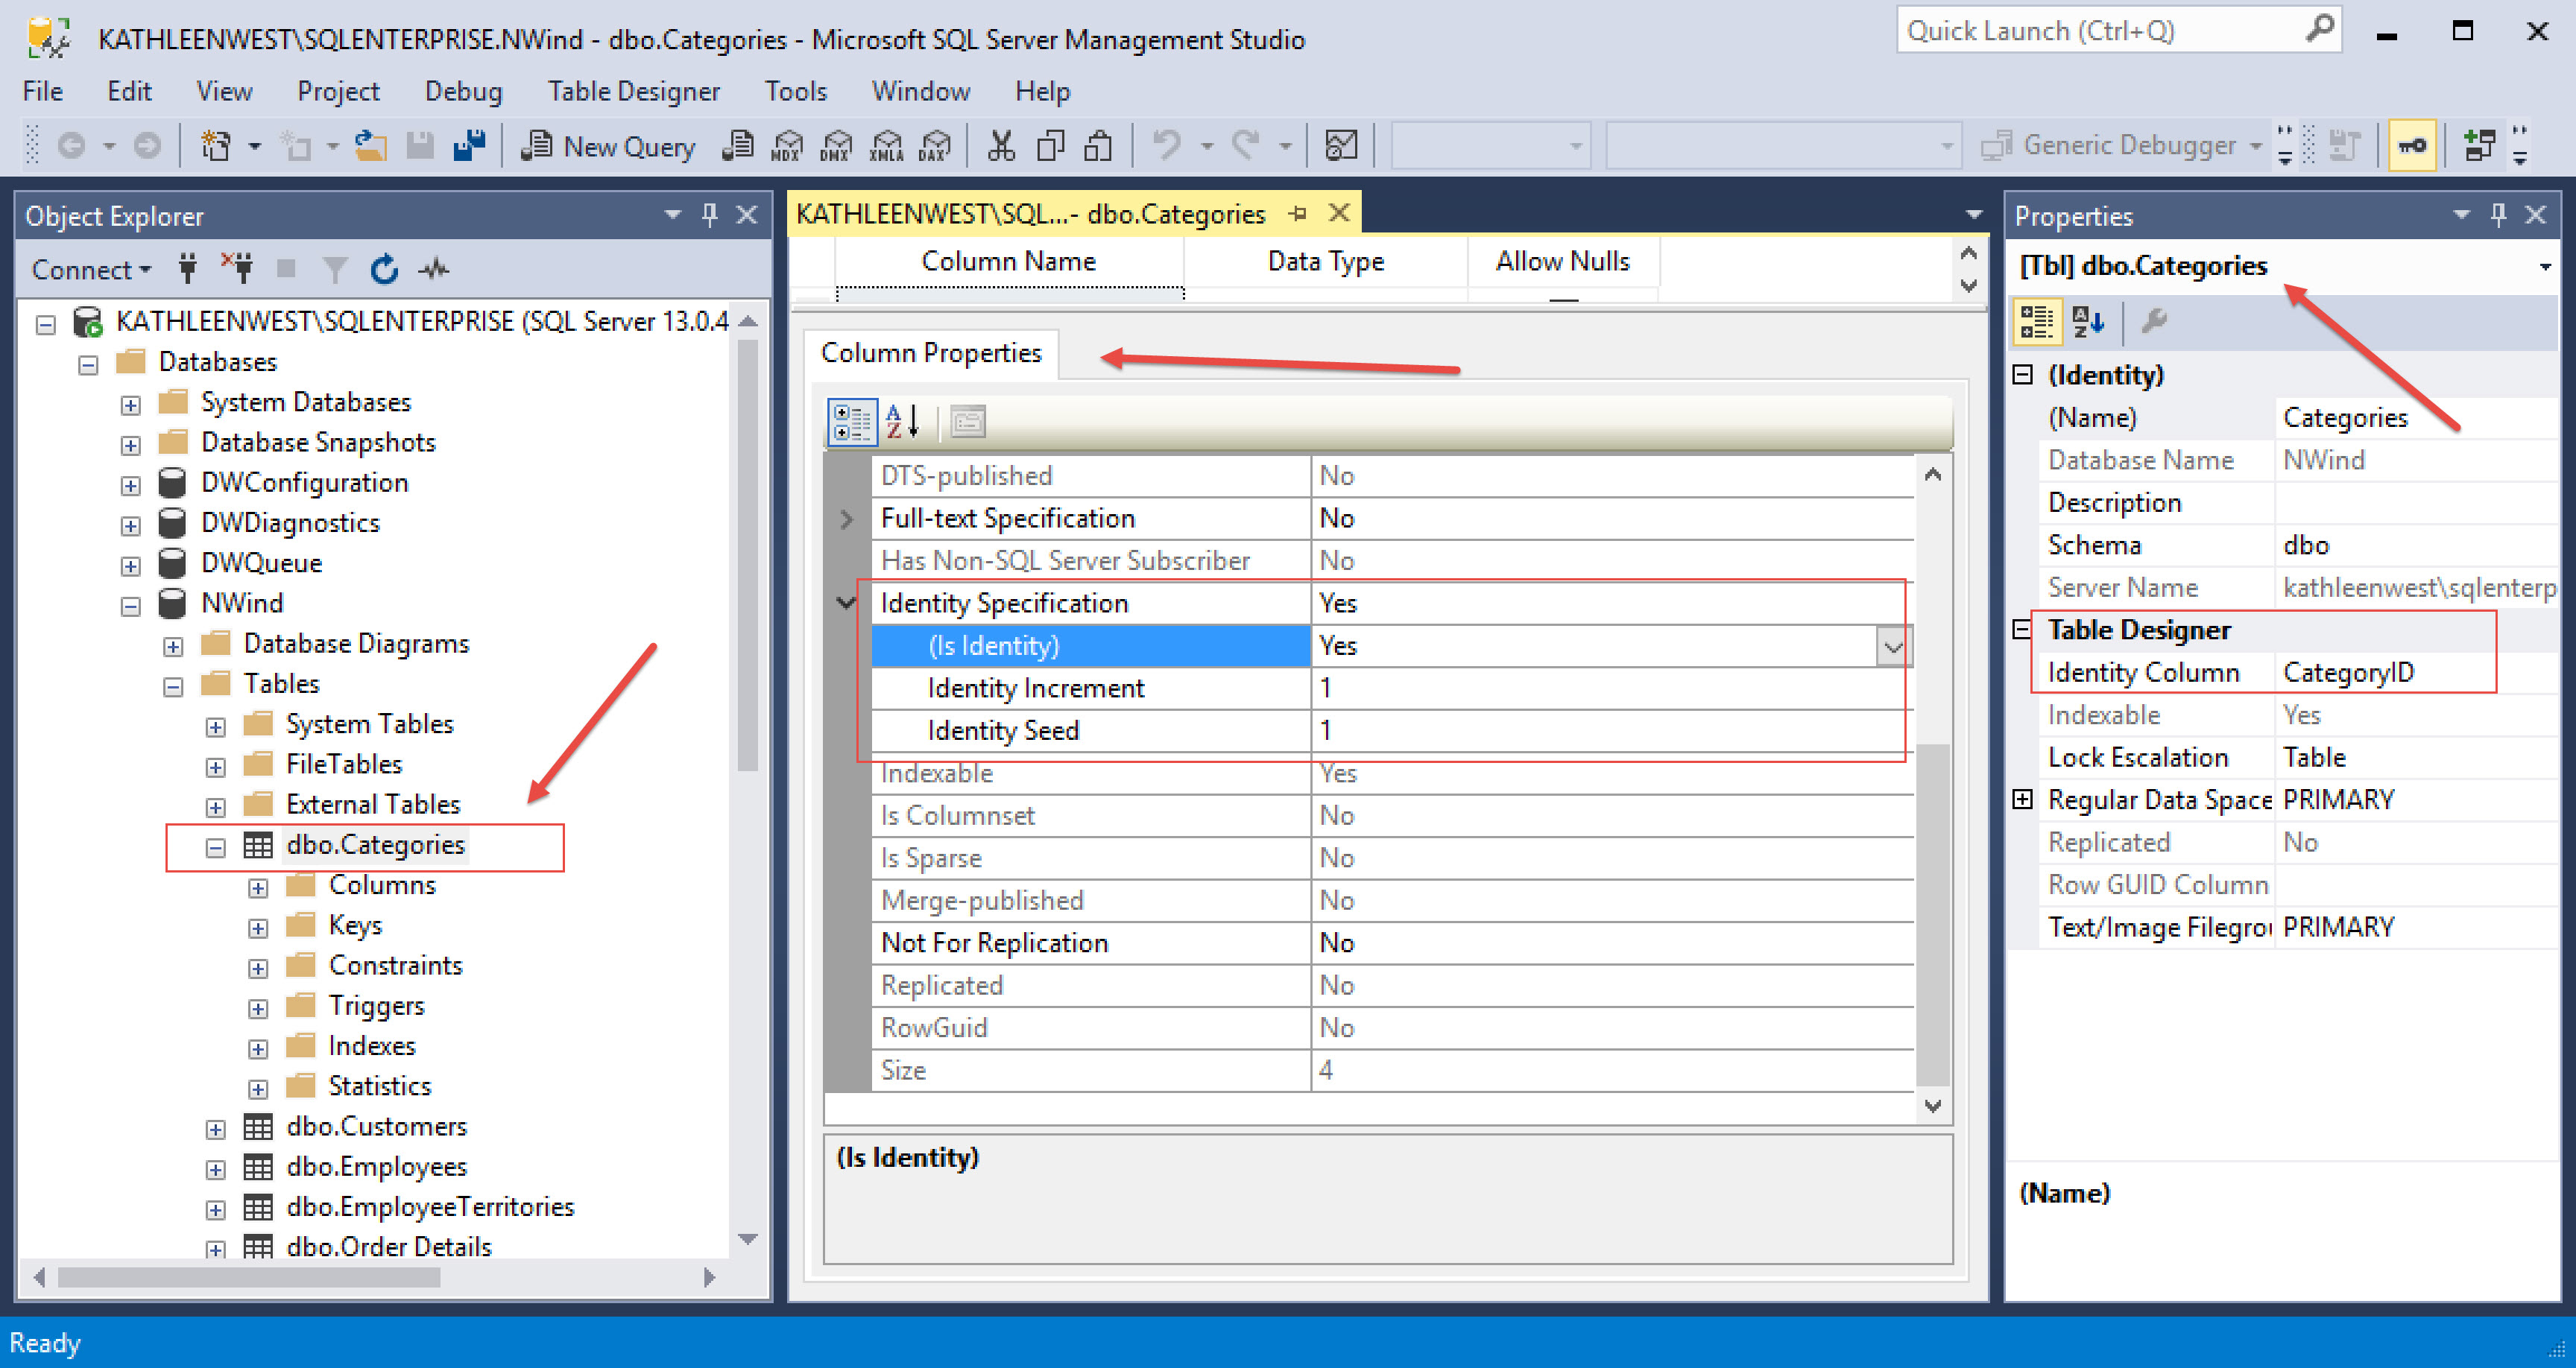The image size is (2576, 1368).
Task: Open Activity Monitor from Object Explorer
Action: point(434,268)
